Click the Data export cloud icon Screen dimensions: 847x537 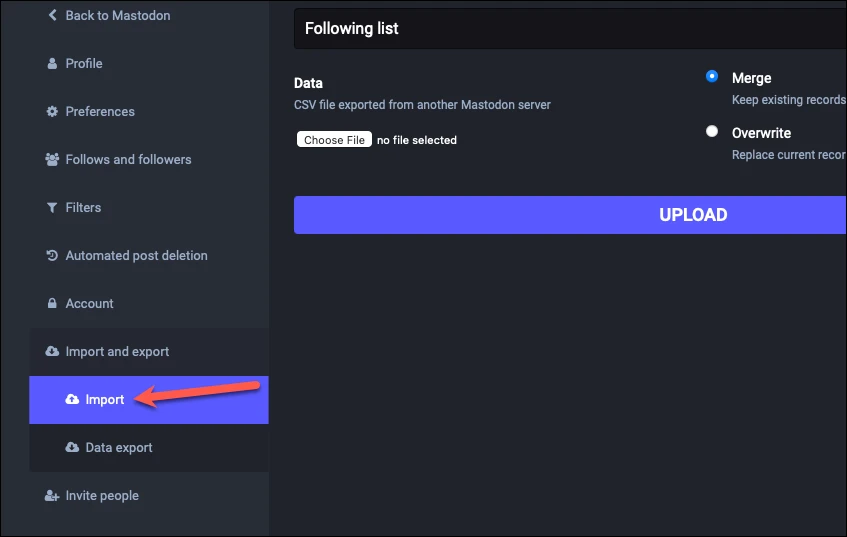click(x=72, y=447)
